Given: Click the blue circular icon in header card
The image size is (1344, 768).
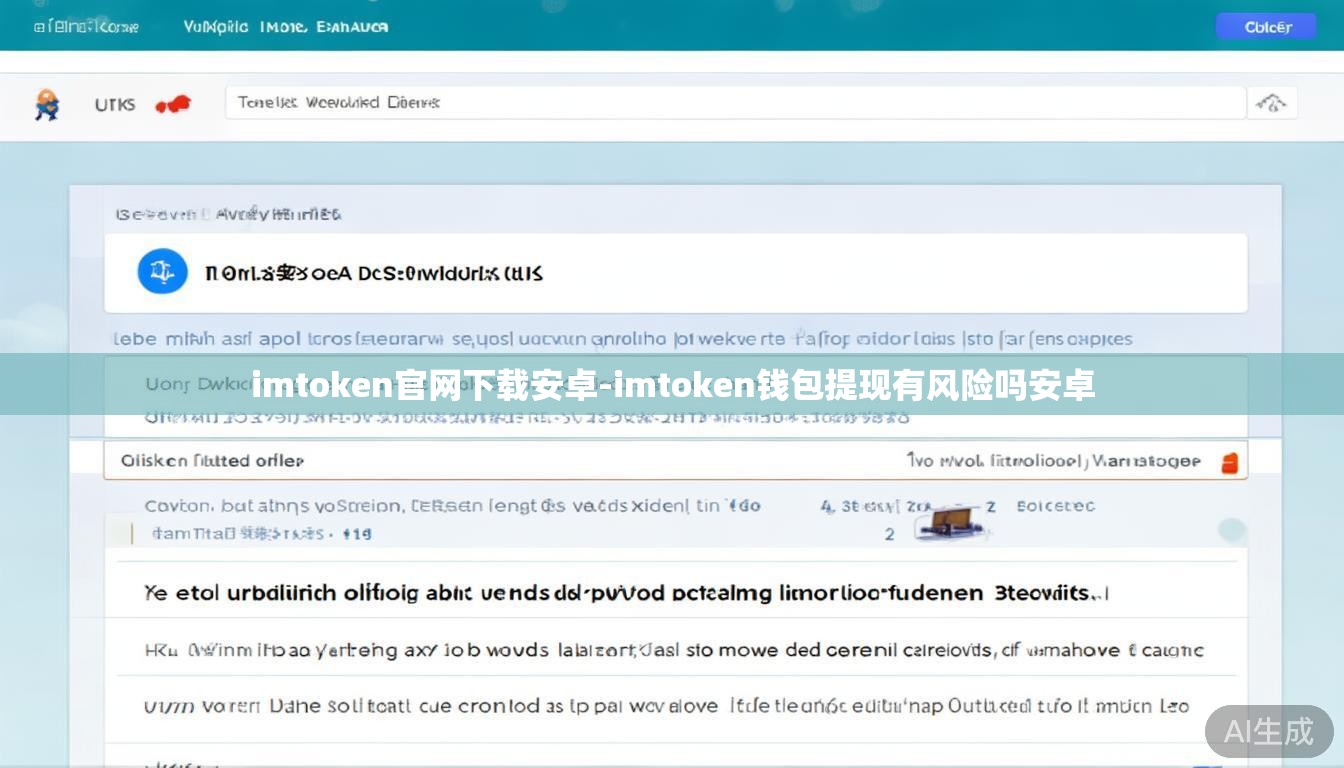Looking at the screenshot, I should [x=162, y=272].
